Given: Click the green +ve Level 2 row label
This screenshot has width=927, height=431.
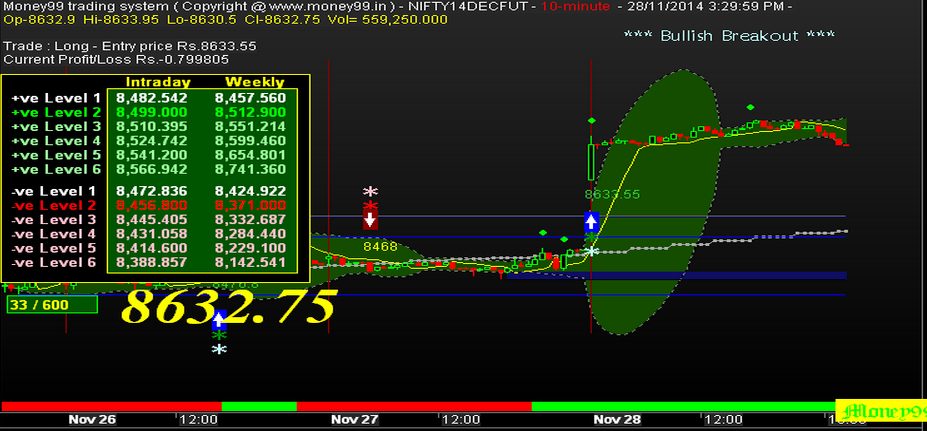Looking at the screenshot, I should [56, 112].
